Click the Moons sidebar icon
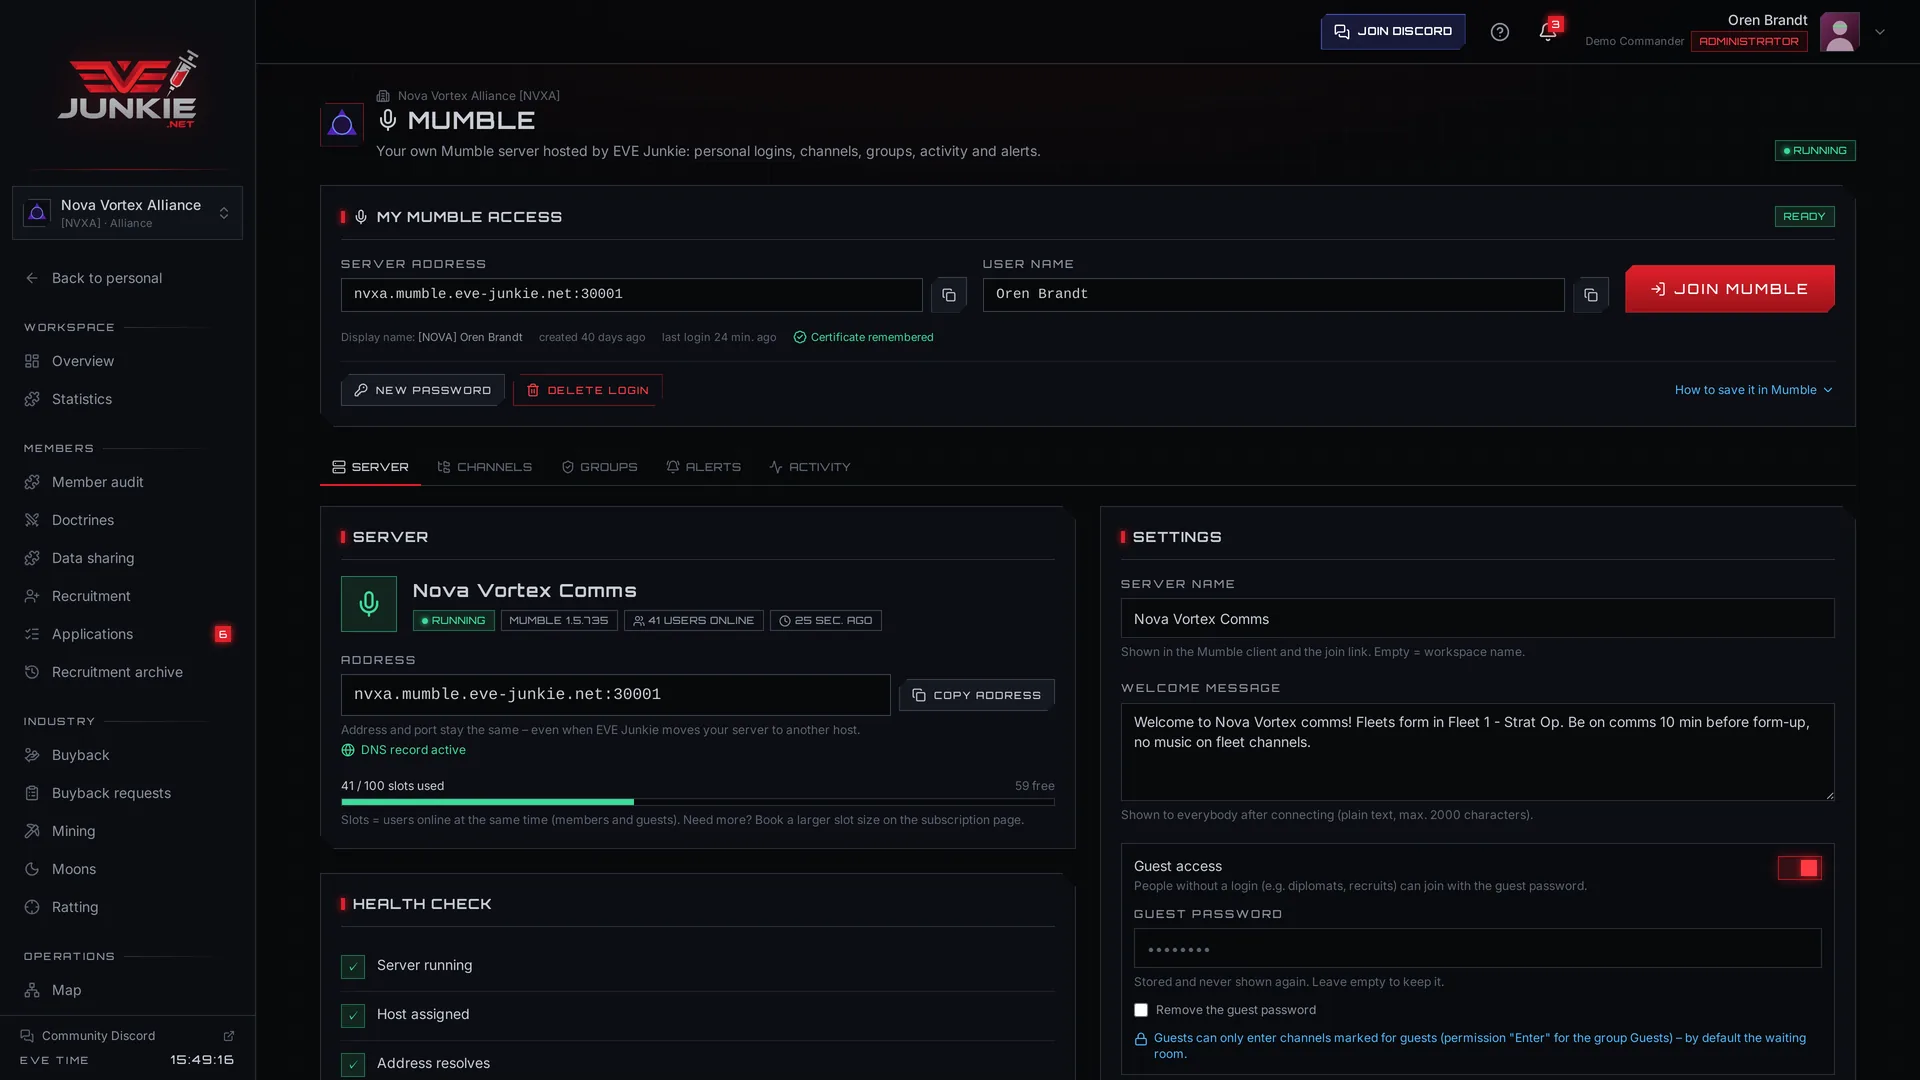 32,869
